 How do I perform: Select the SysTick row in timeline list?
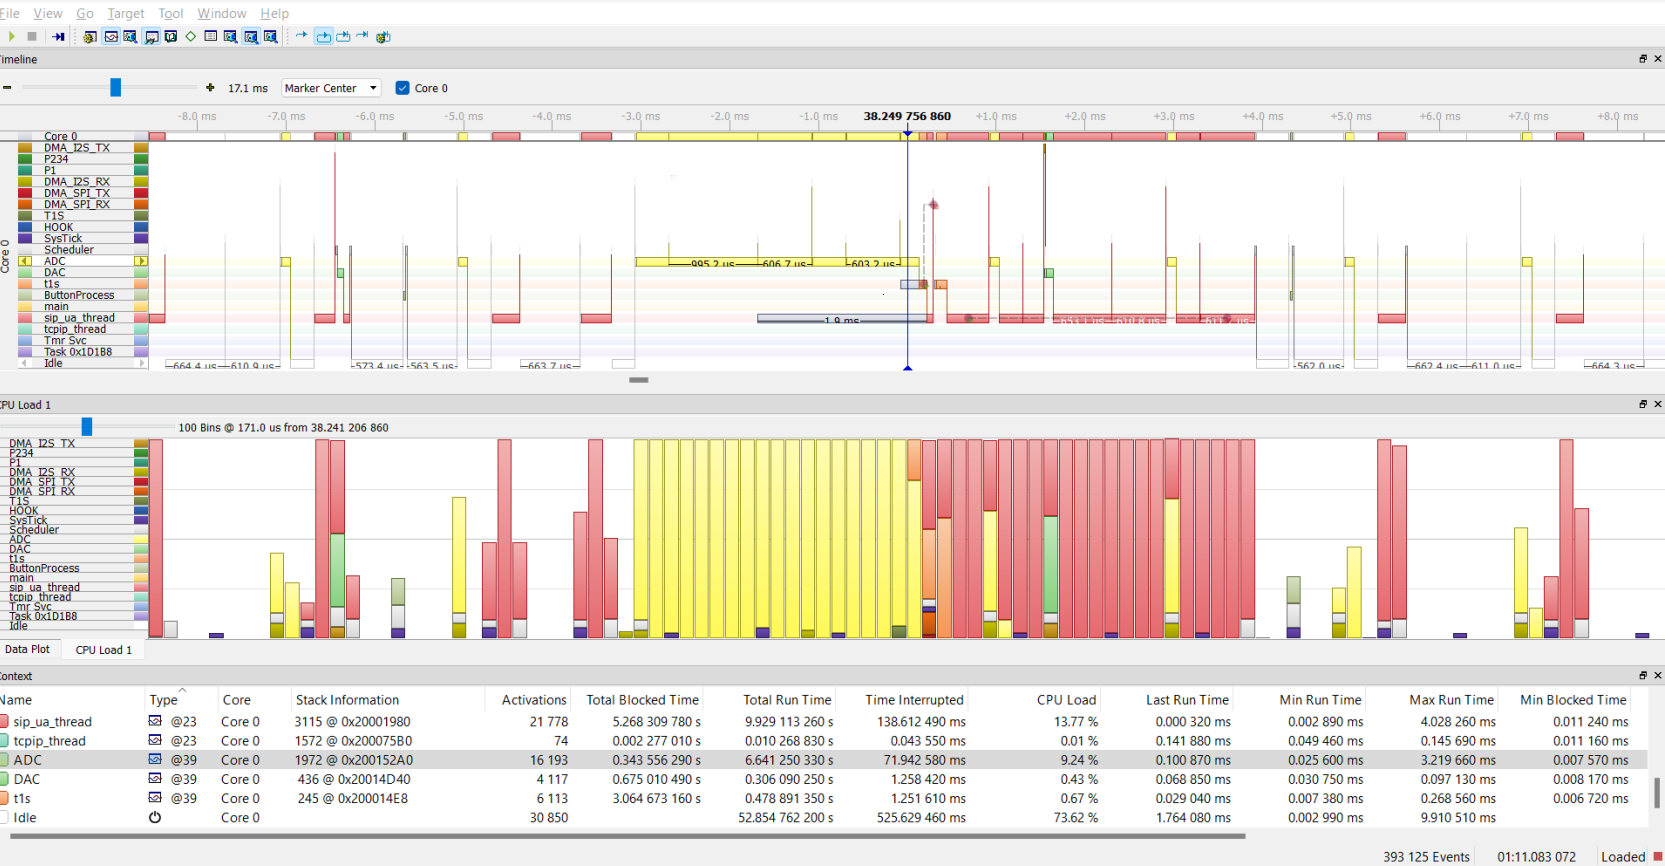83,238
